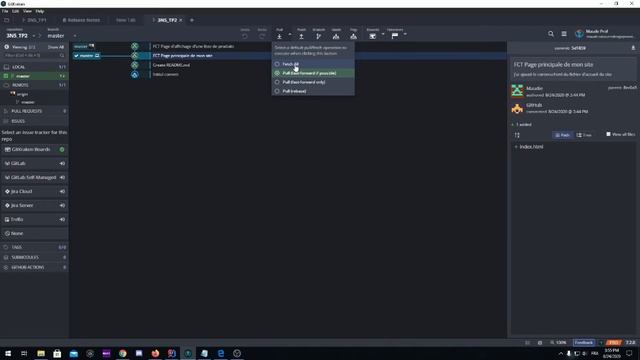Expand the SUBMODULES section

point(34,257)
